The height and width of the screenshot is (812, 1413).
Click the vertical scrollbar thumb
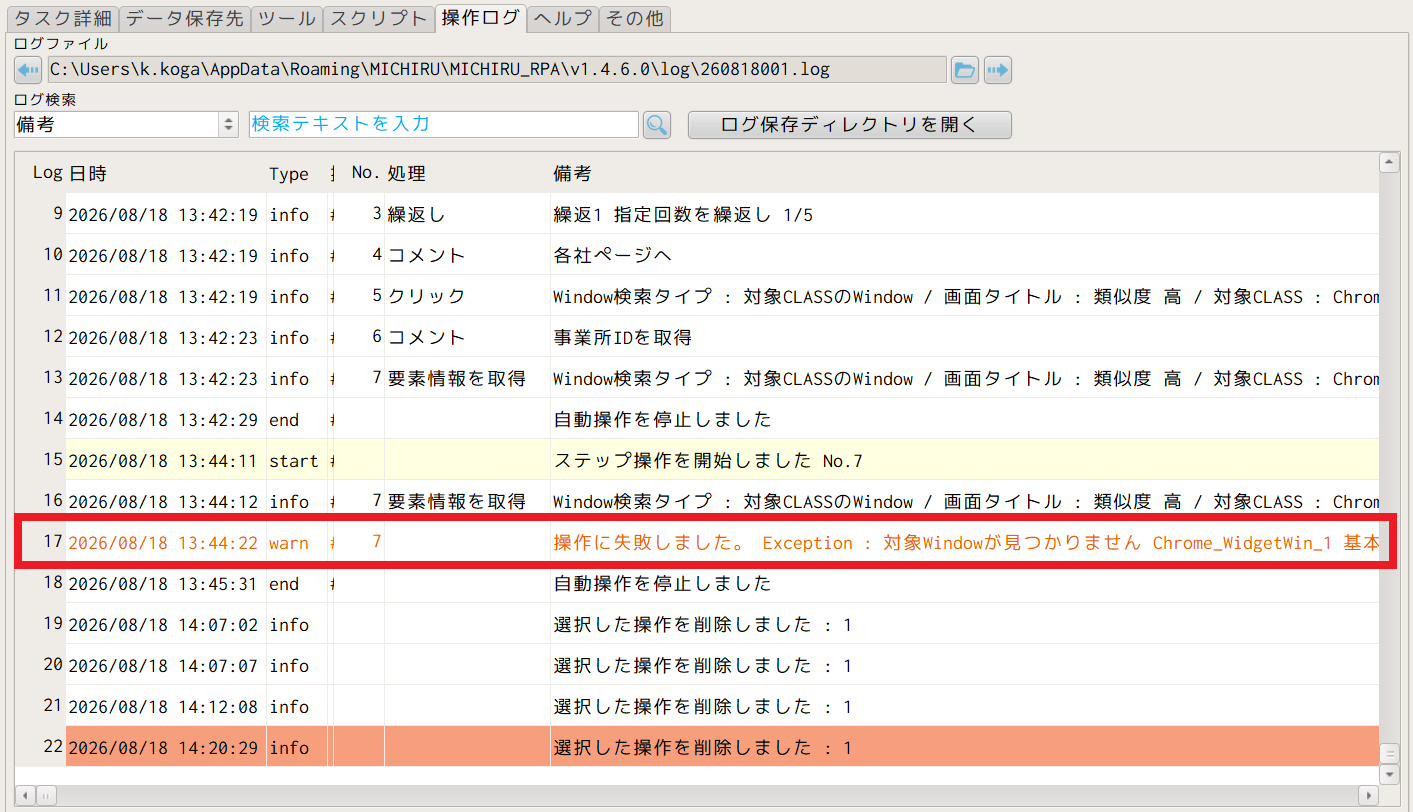1389,753
